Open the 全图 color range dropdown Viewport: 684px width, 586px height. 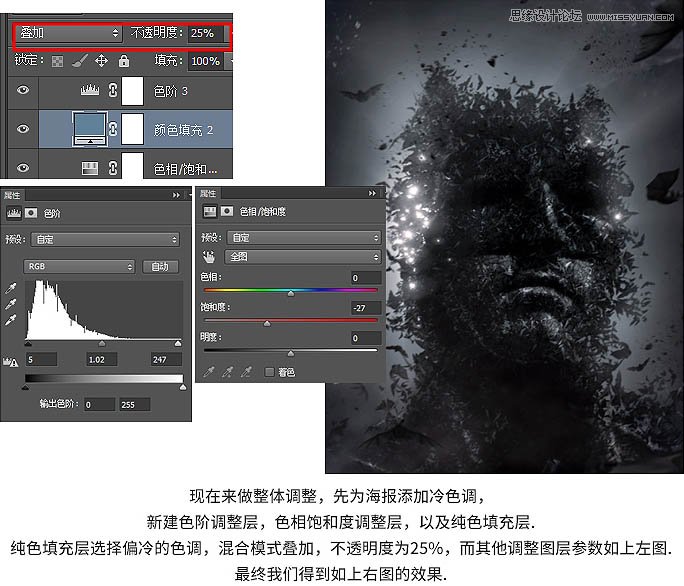pos(303,257)
